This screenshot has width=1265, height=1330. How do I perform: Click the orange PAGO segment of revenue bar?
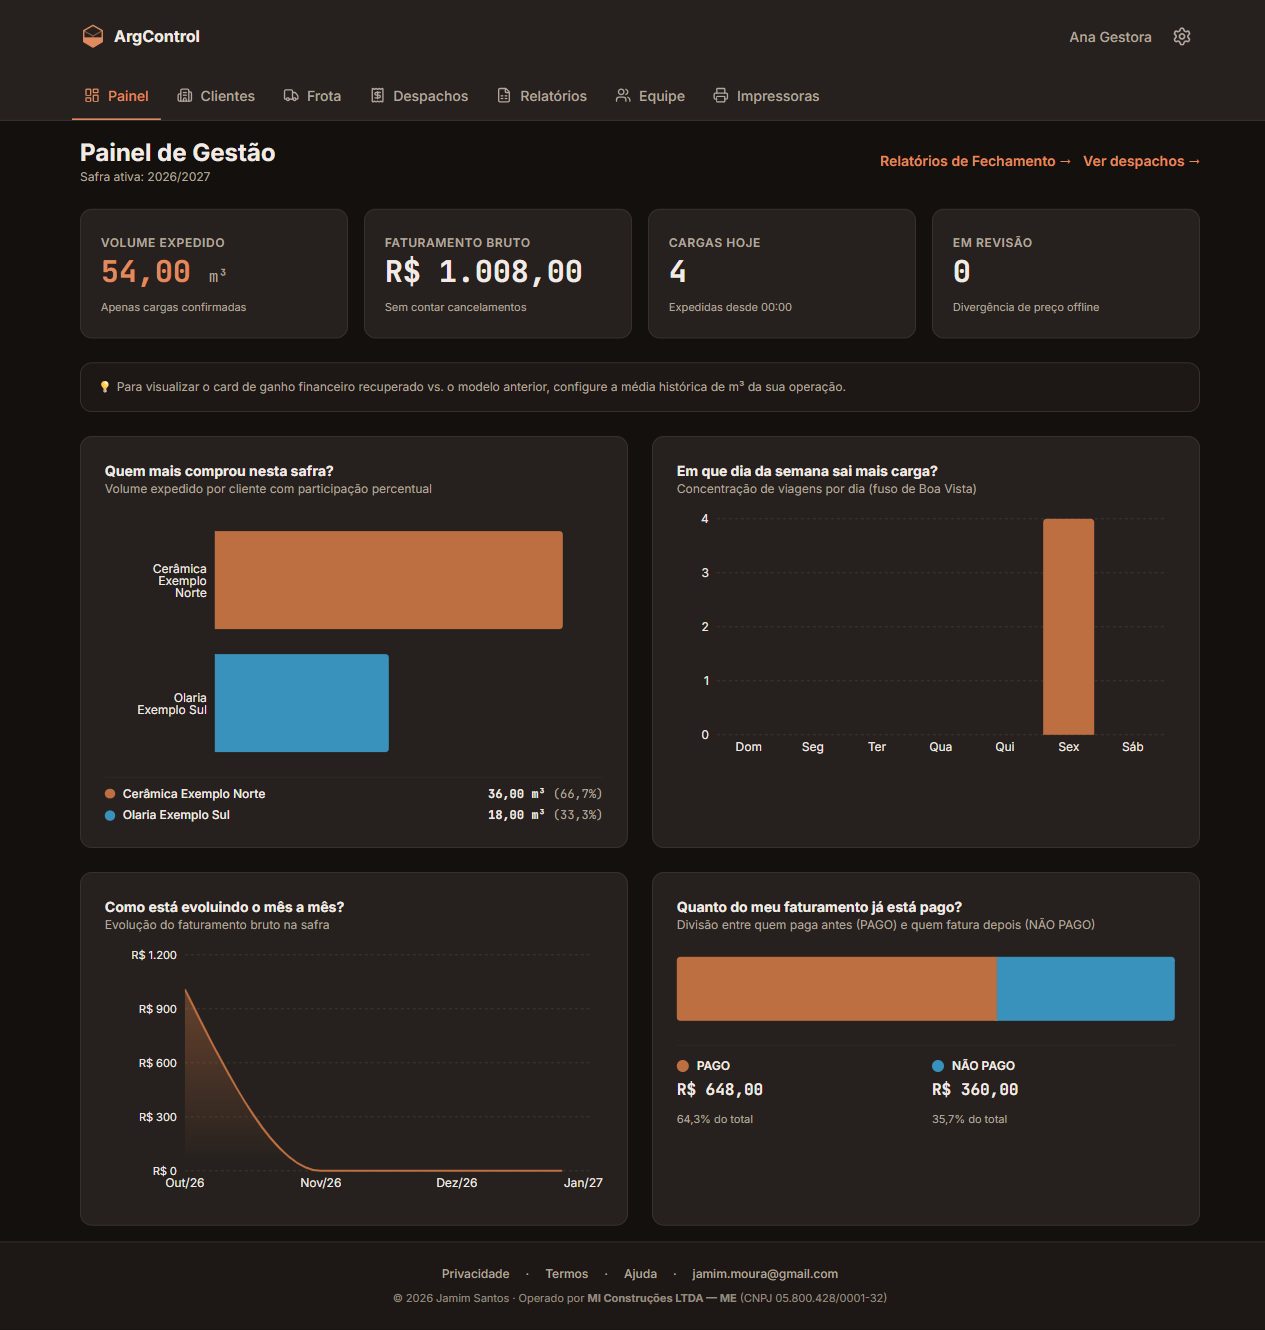click(x=837, y=989)
